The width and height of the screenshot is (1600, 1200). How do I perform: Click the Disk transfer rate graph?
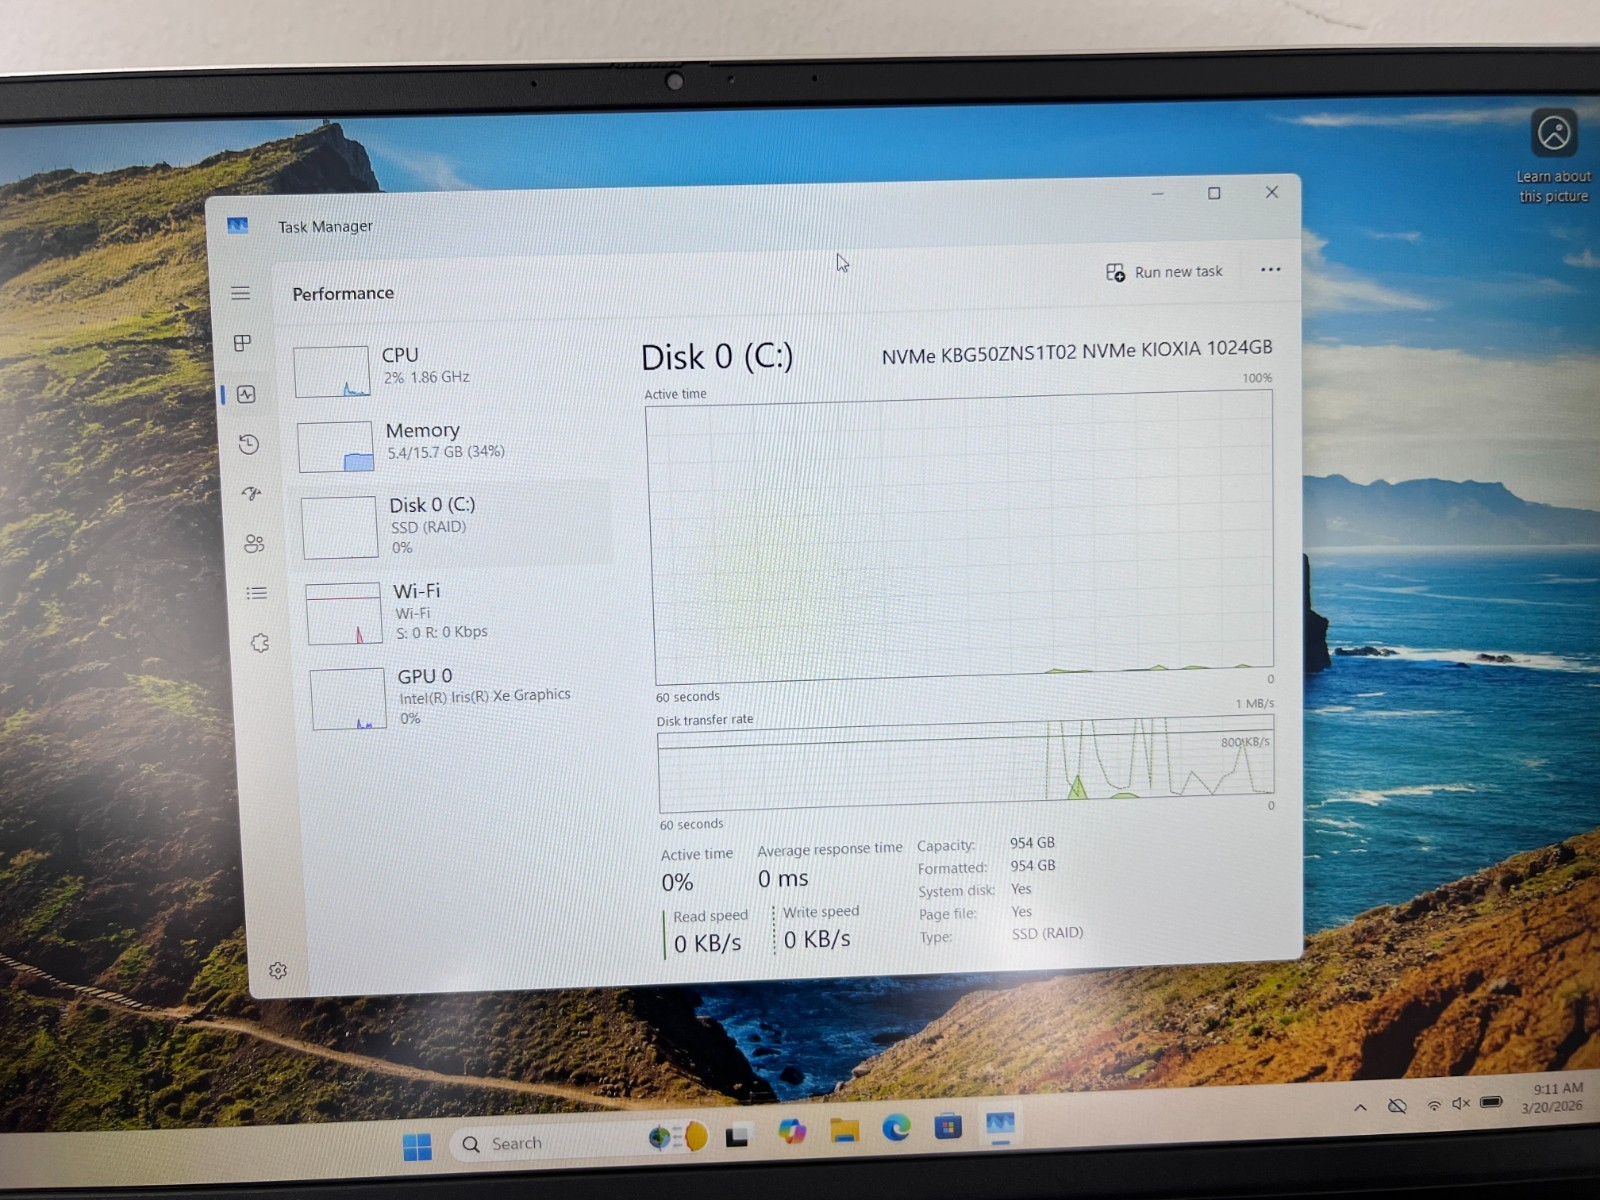[966, 763]
